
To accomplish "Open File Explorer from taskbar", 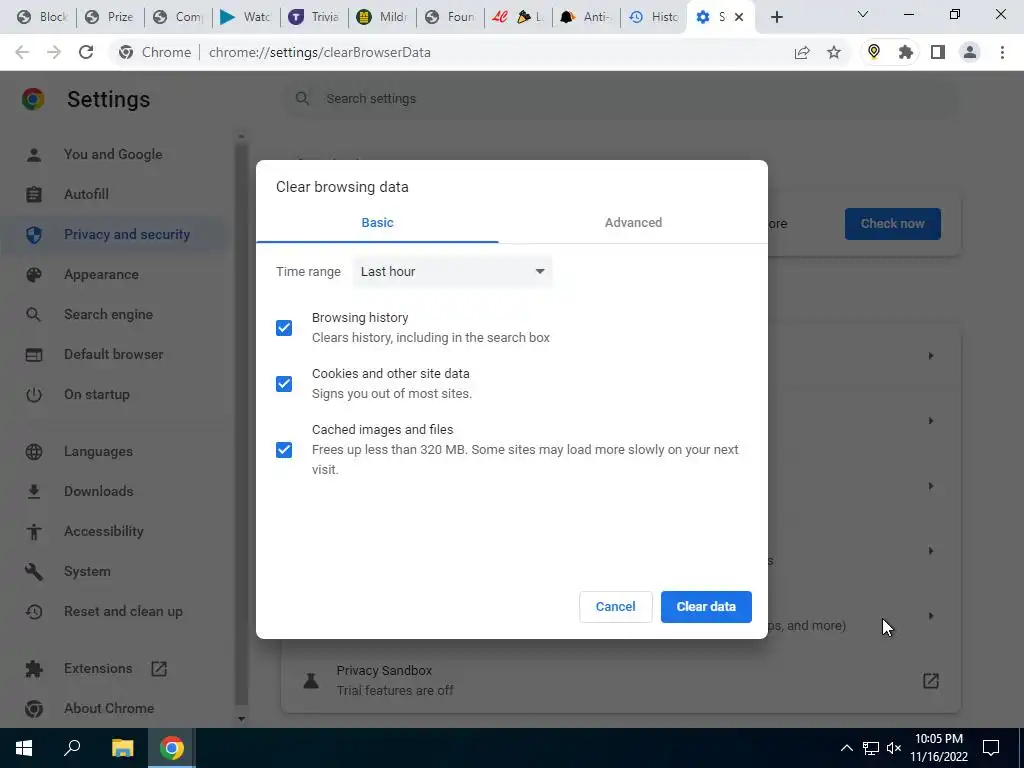I will pyautogui.click(x=122, y=748).
